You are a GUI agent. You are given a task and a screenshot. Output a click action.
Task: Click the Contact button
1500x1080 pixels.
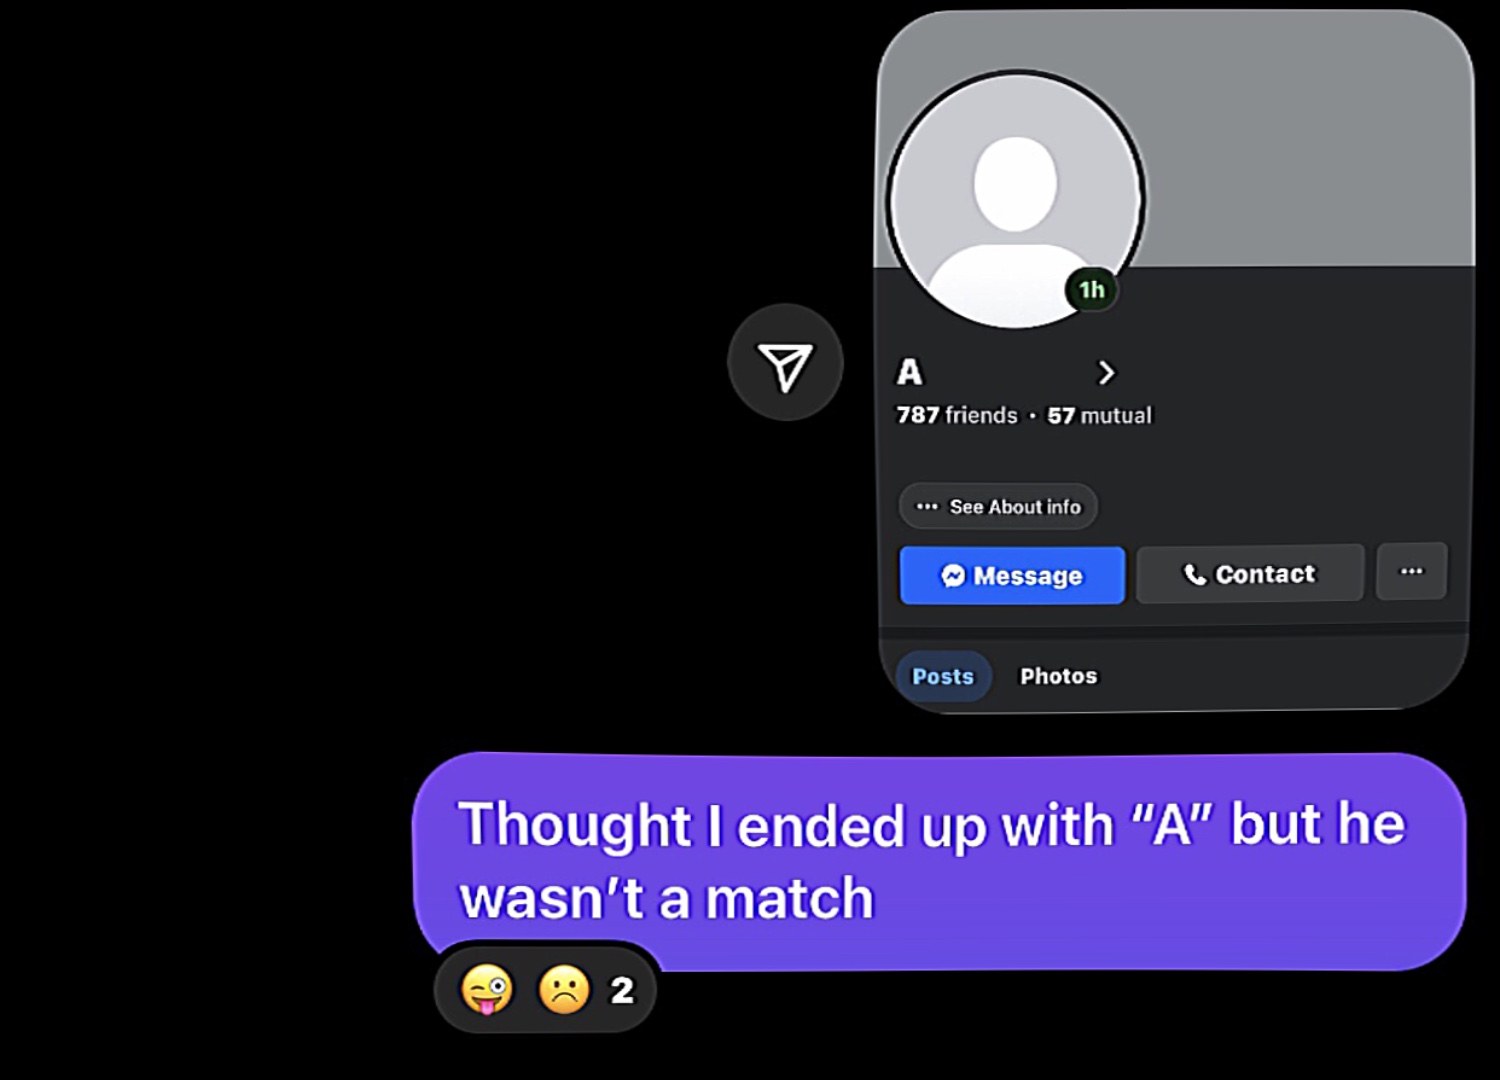1250,574
